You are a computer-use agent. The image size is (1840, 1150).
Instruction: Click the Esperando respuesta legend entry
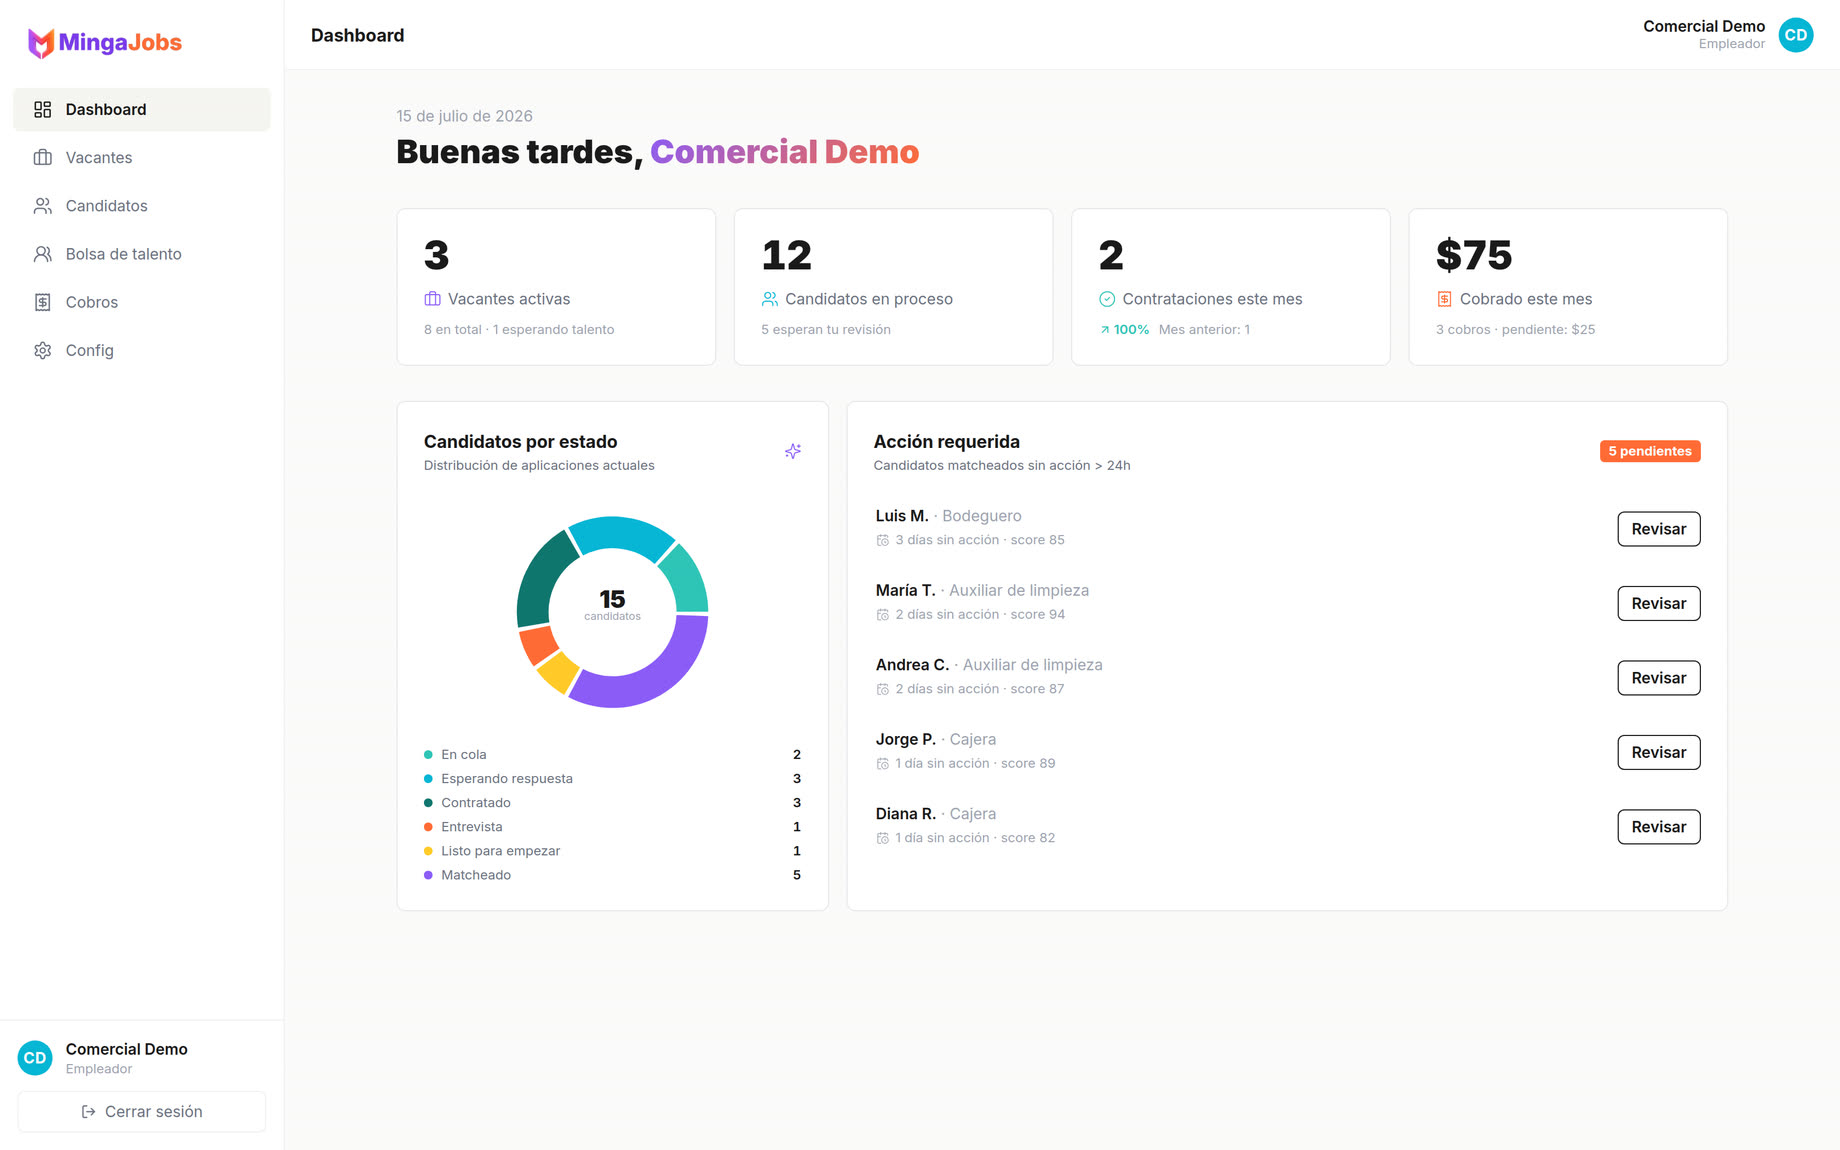point(612,779)
